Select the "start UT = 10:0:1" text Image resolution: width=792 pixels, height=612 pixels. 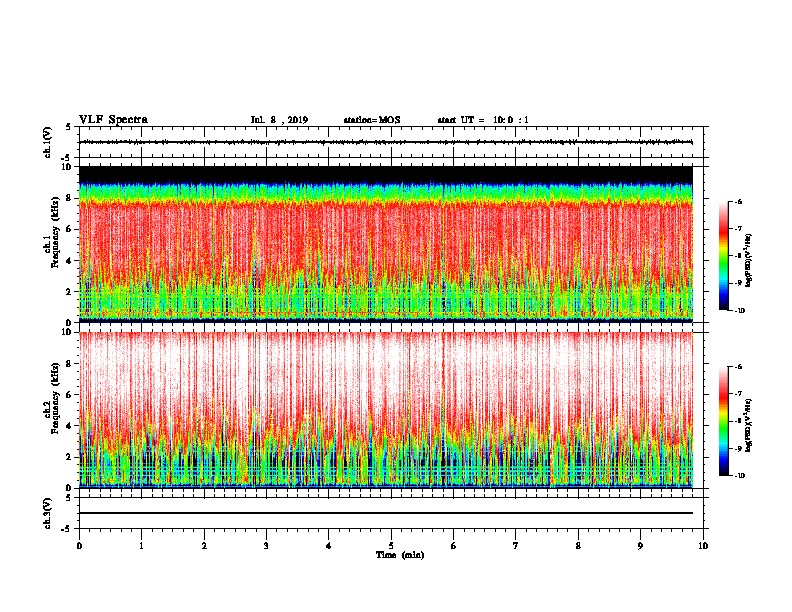pos(483,120)
